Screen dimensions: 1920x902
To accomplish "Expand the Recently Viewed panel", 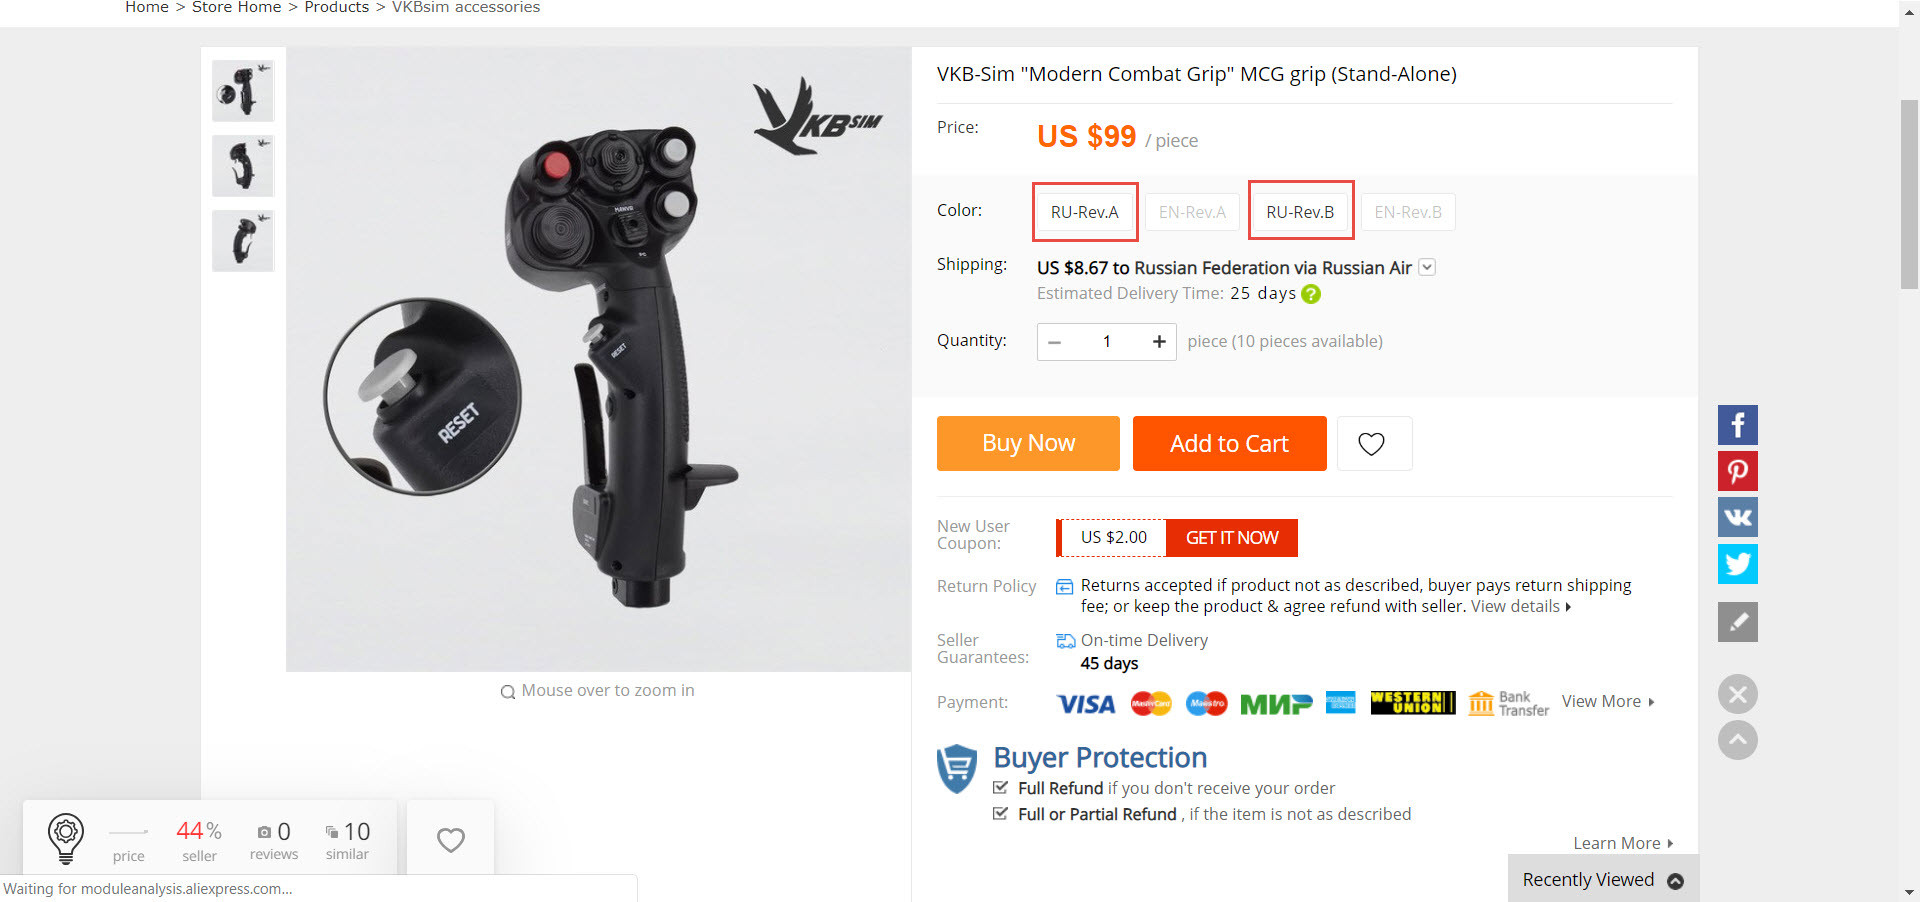I will (1603, 880).
